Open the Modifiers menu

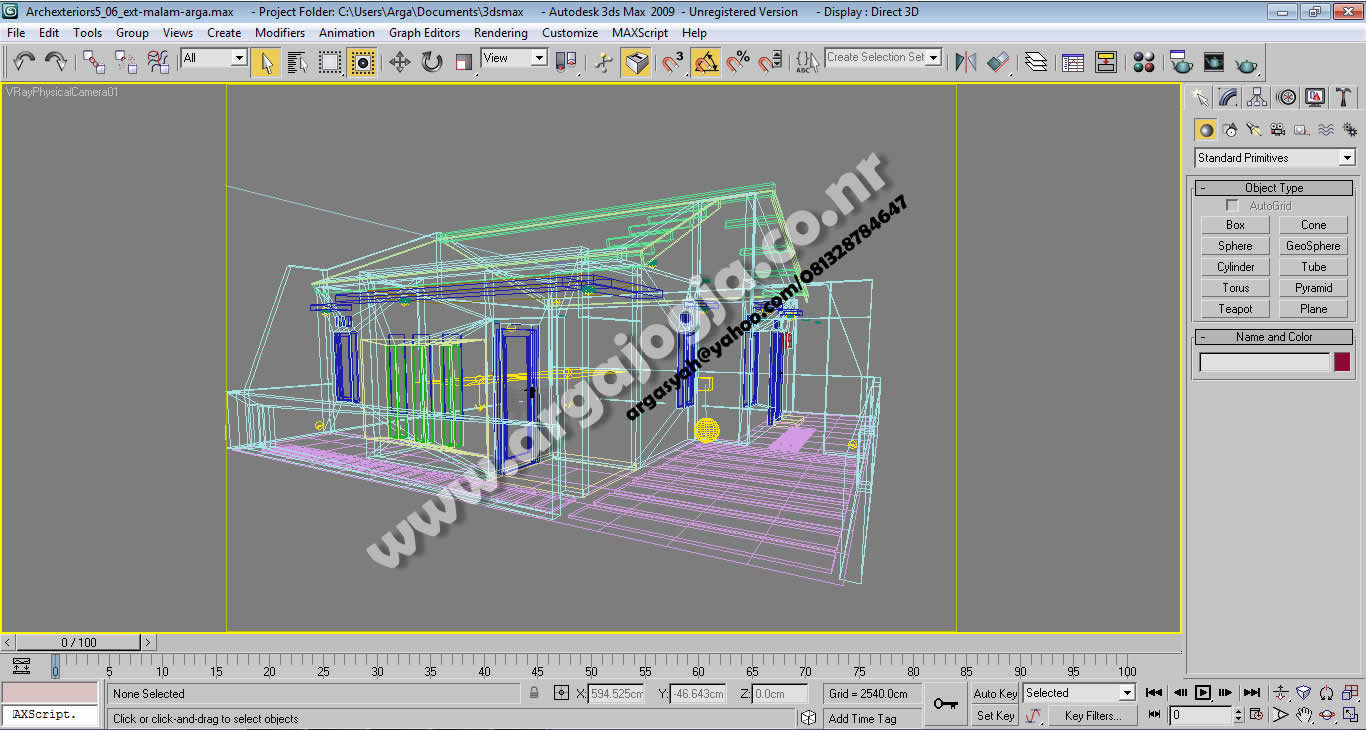click(280, 32)
